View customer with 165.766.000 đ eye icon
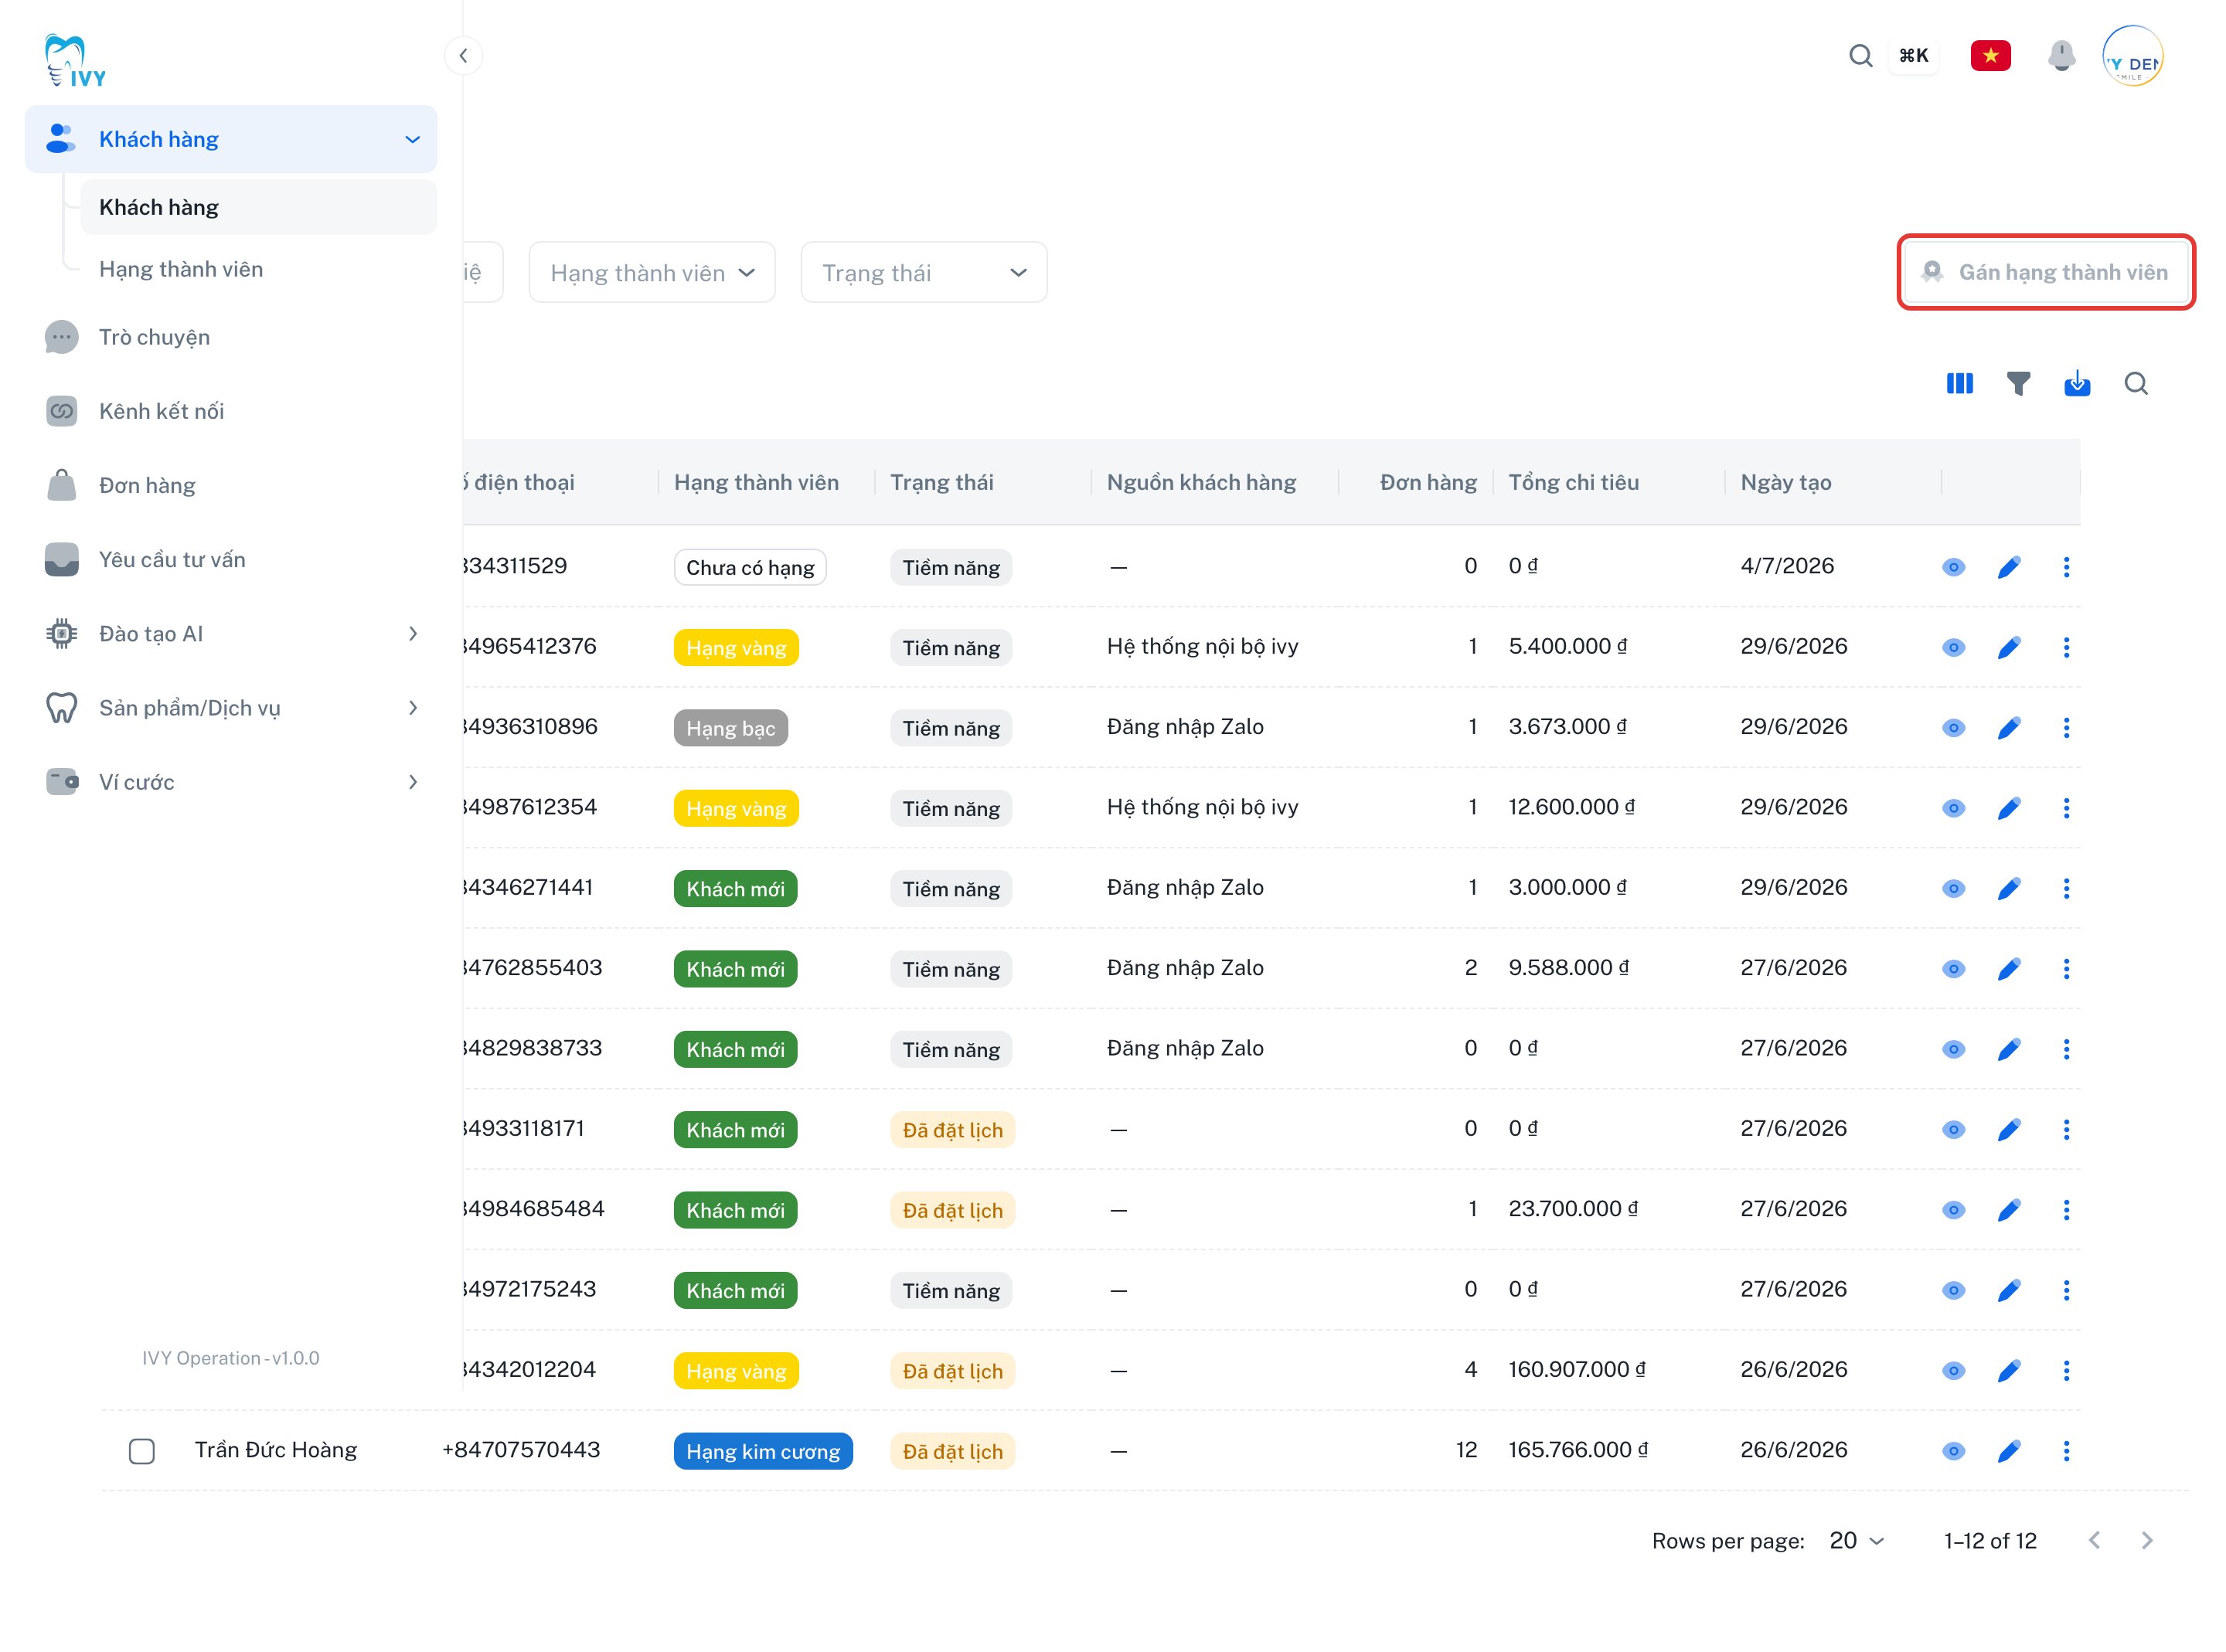Screen dimensions: 2226x1652 coord(1953,1451)
